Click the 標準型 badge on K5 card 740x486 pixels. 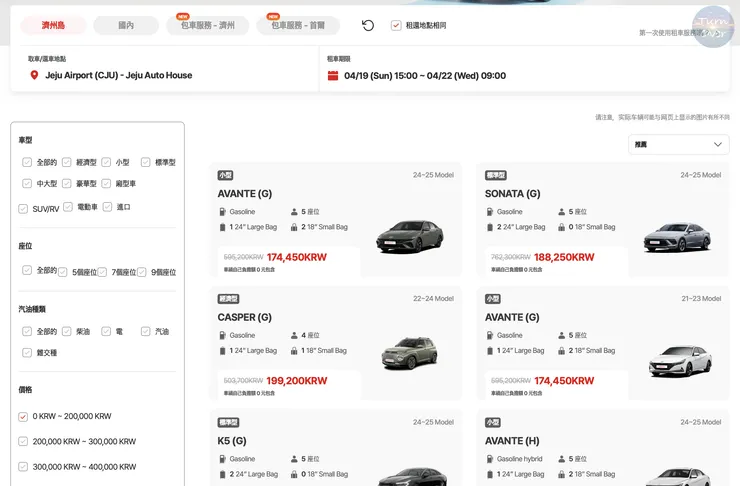[228, 422]
